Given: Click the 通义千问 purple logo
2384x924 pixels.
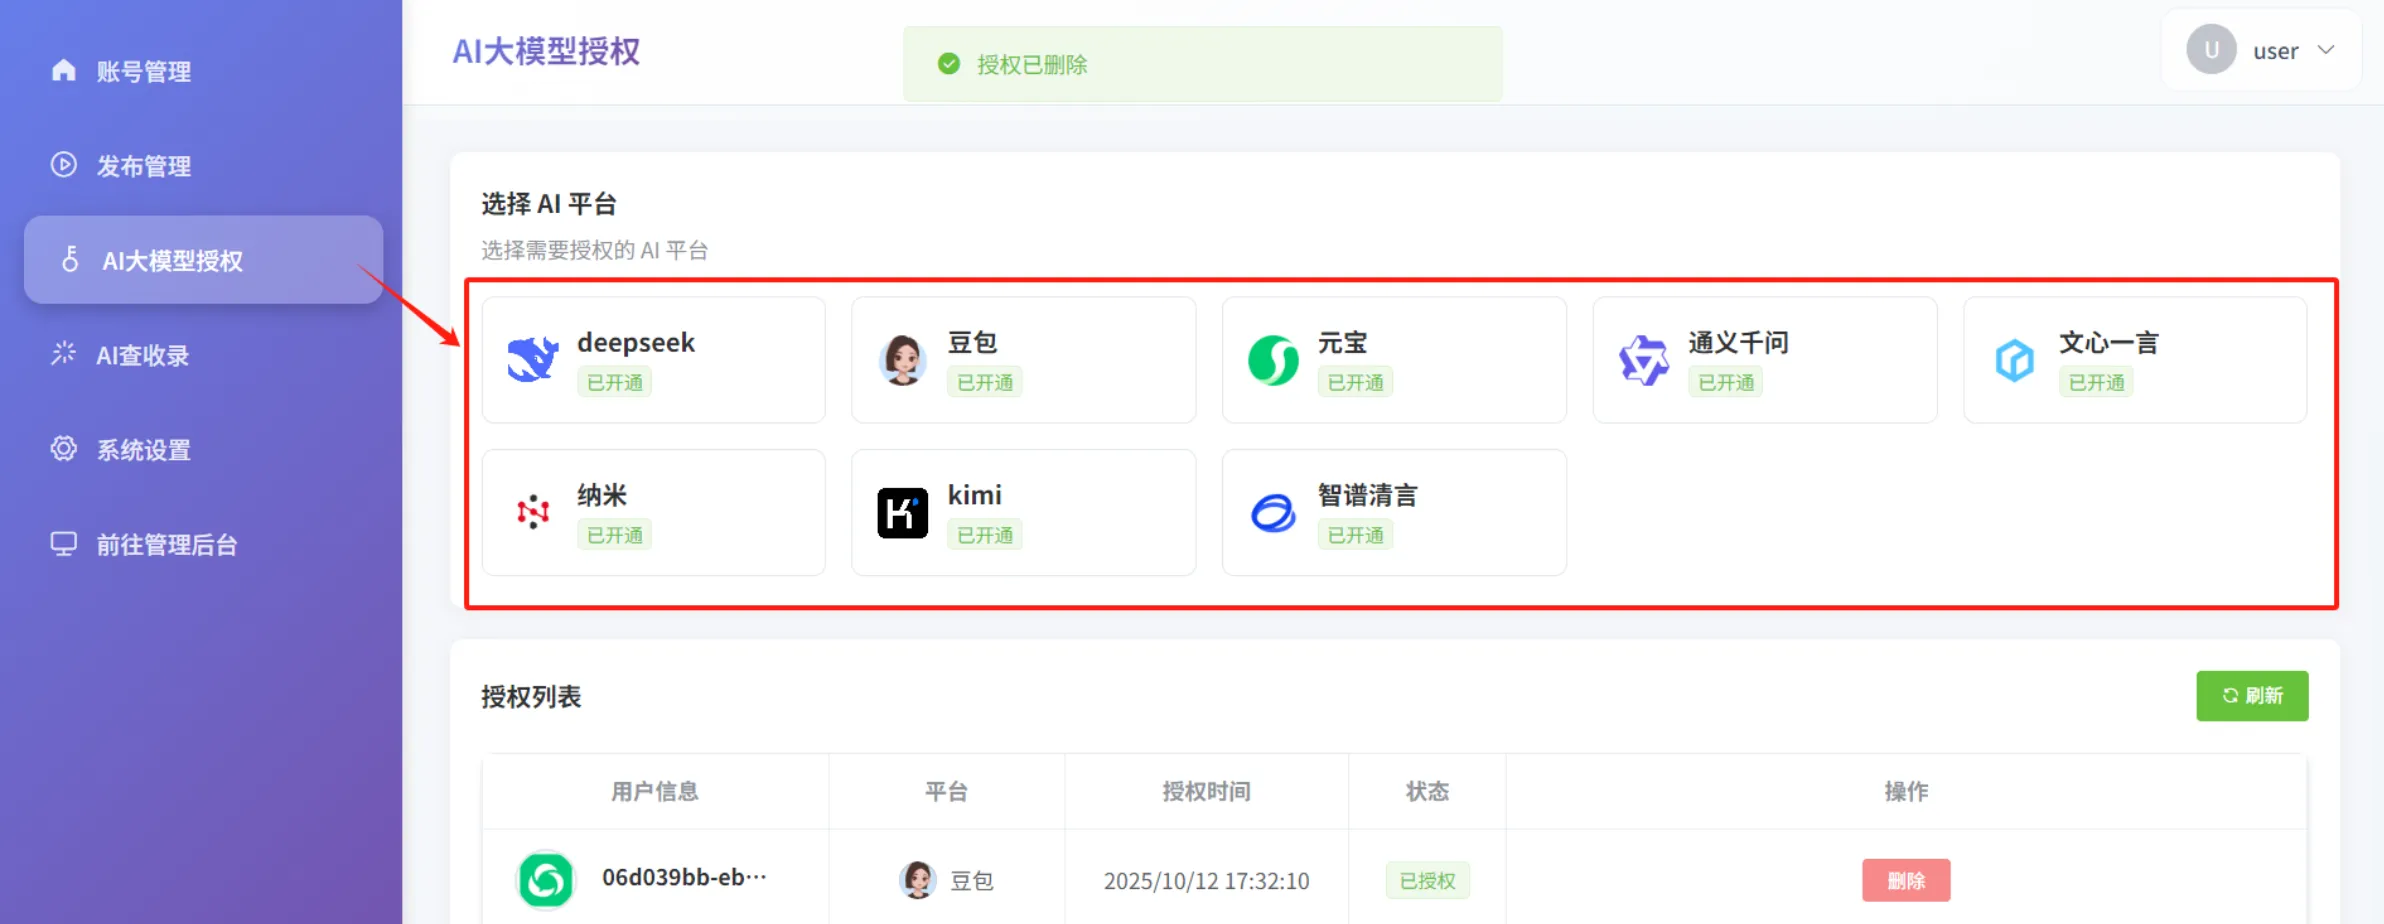Looking at the screenshot, I should pos(1644,360).
